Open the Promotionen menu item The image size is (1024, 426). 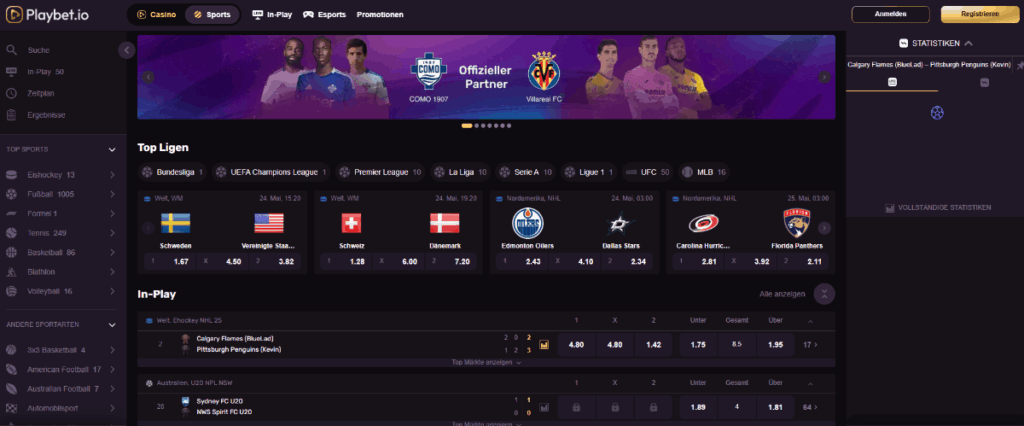(x=380, y=14)
